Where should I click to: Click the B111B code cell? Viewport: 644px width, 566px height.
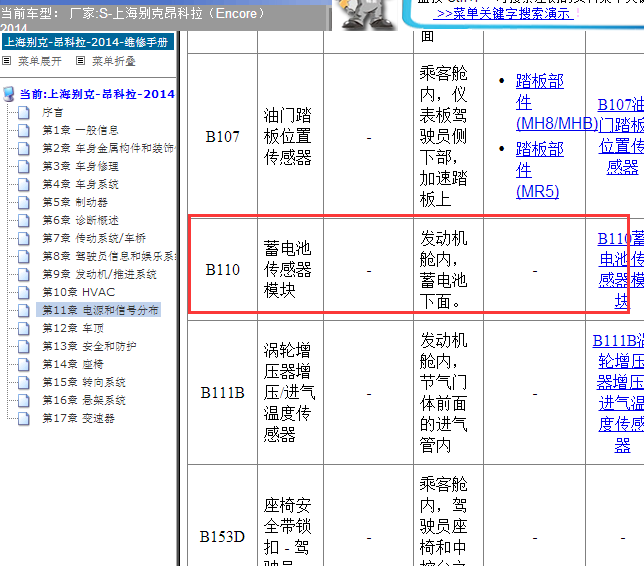click(223, 393)
